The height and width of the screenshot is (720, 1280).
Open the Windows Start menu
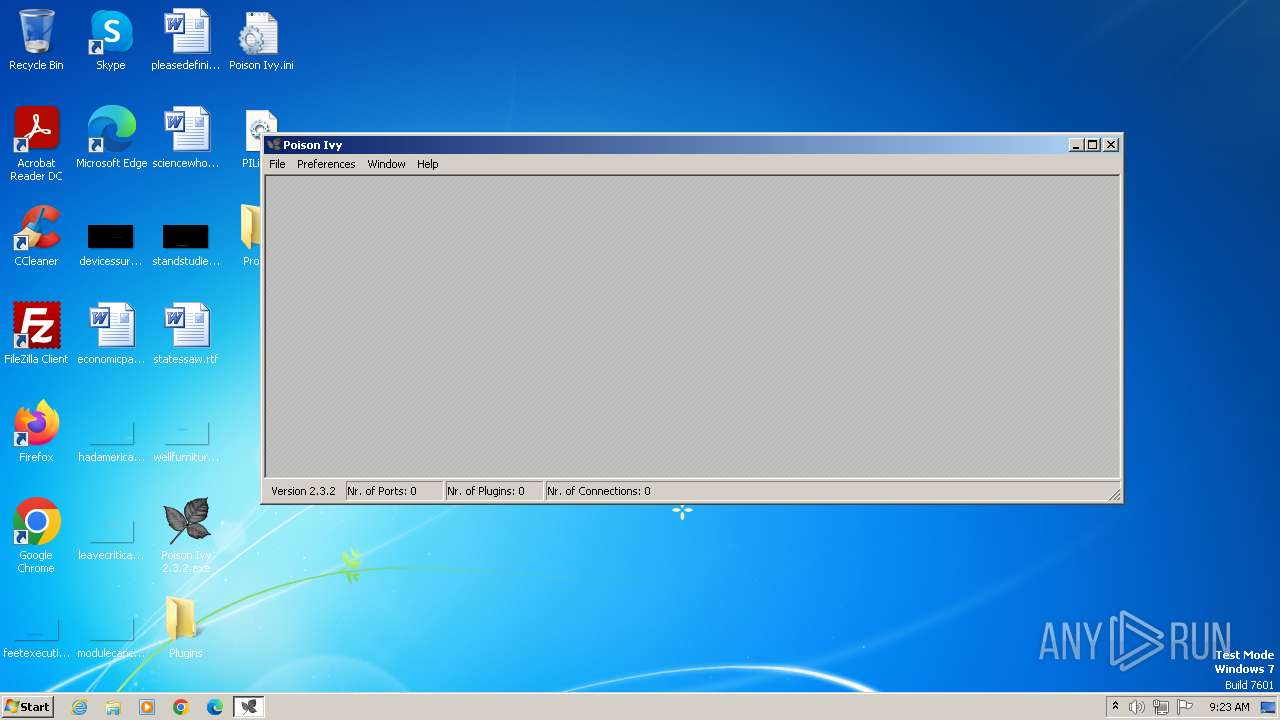(27, 707)
